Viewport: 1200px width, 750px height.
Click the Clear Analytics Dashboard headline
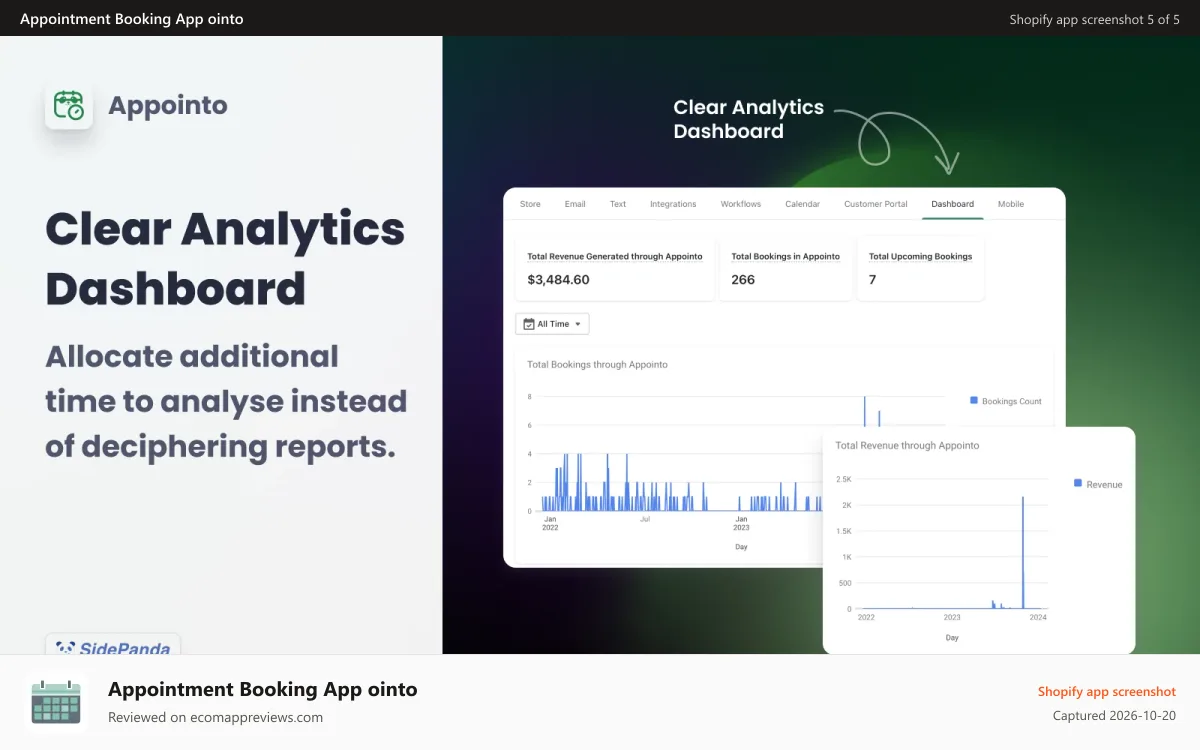coord(225,259)
